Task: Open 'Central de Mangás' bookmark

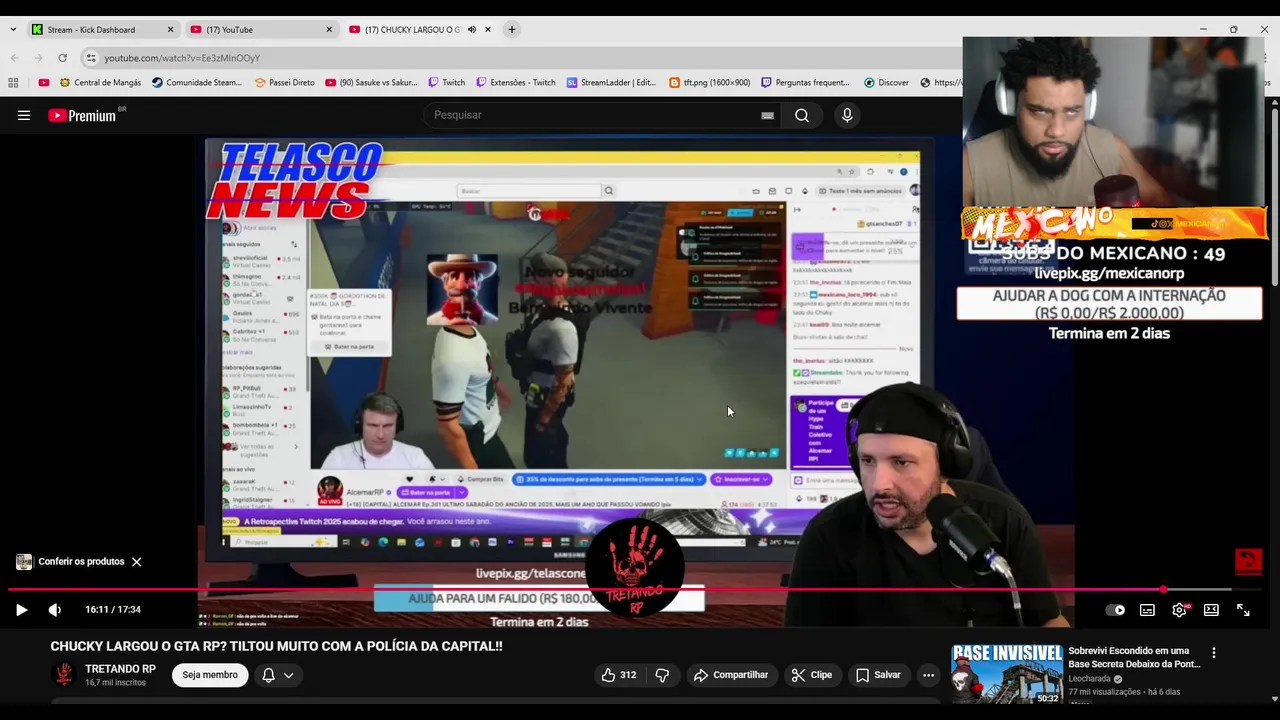Action: pos(100,83)
